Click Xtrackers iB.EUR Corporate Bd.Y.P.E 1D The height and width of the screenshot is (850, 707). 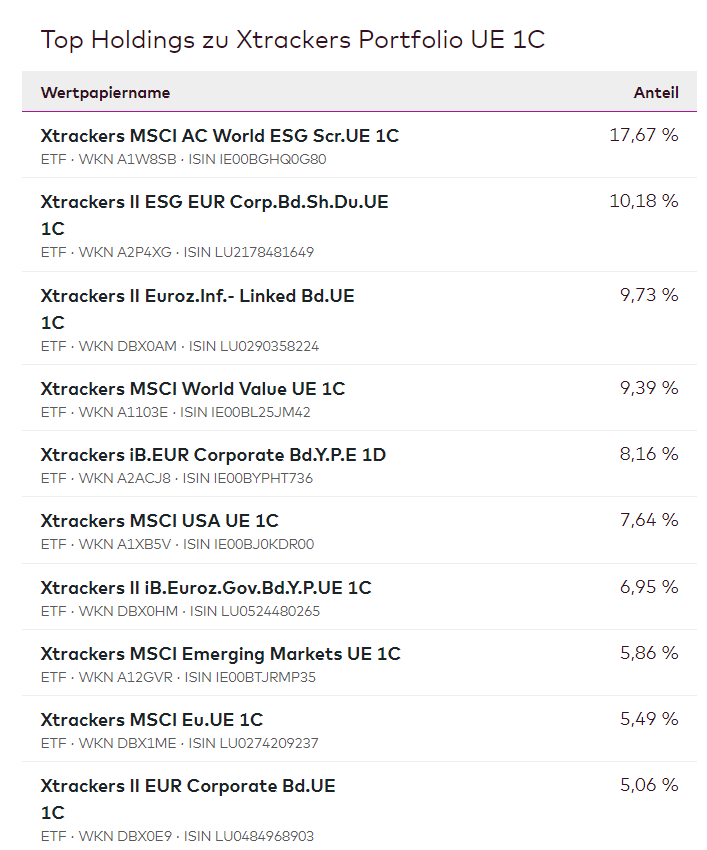213,455
